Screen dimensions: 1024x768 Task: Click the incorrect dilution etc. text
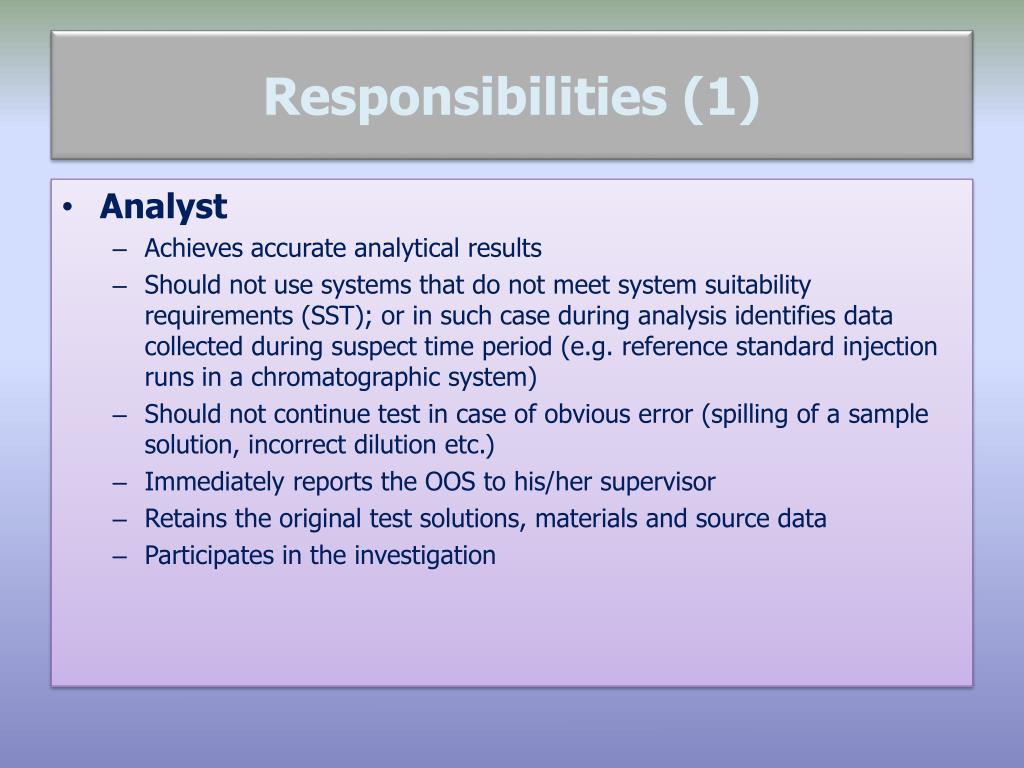click(371, 445)
